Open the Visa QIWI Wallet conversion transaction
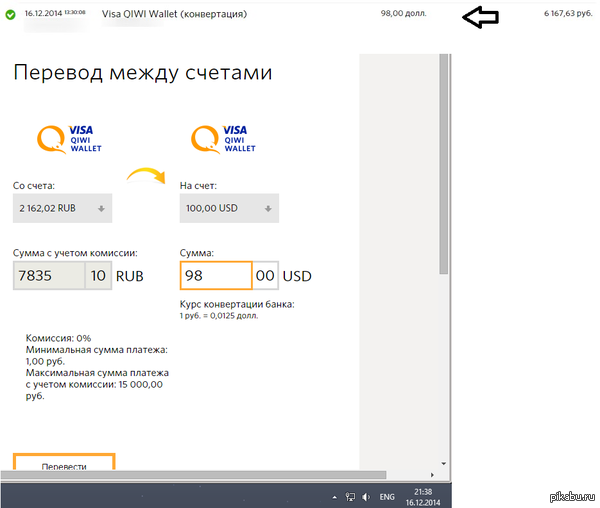This screenshot has height=508, width=600. point(174,15)
